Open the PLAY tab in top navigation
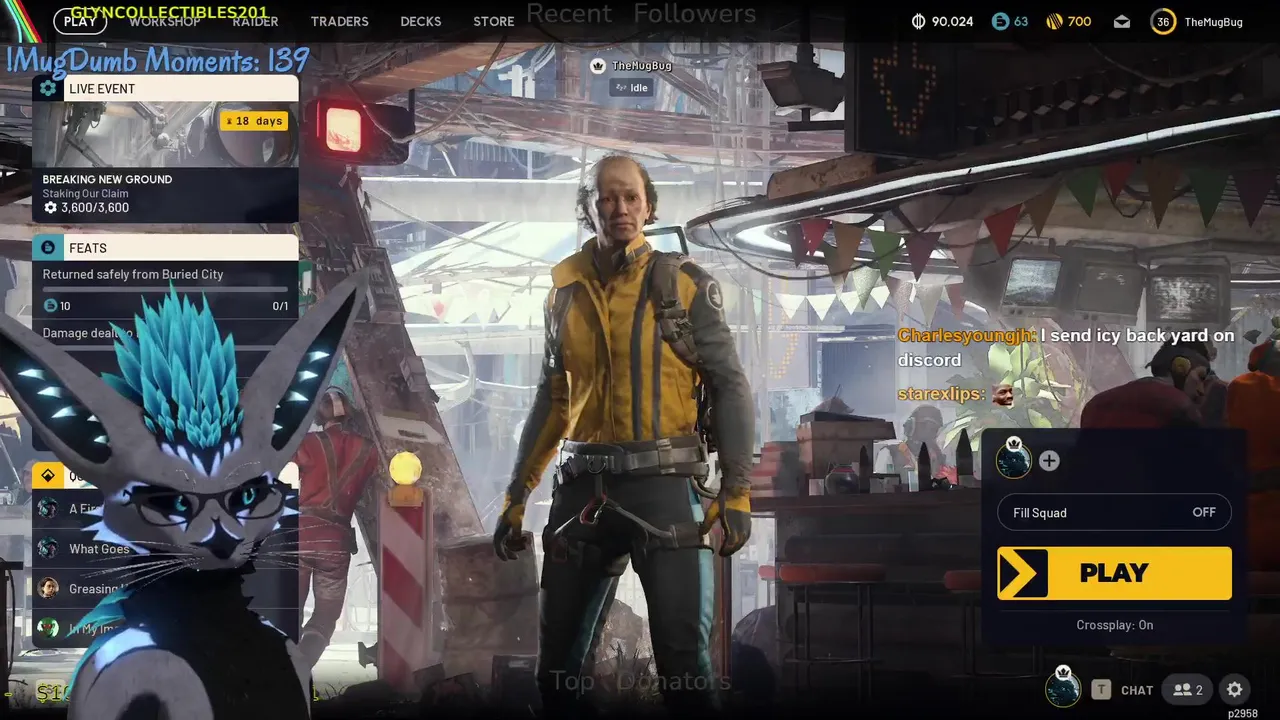The width and height of the screenshot is (1280, 720). [80, 21]
